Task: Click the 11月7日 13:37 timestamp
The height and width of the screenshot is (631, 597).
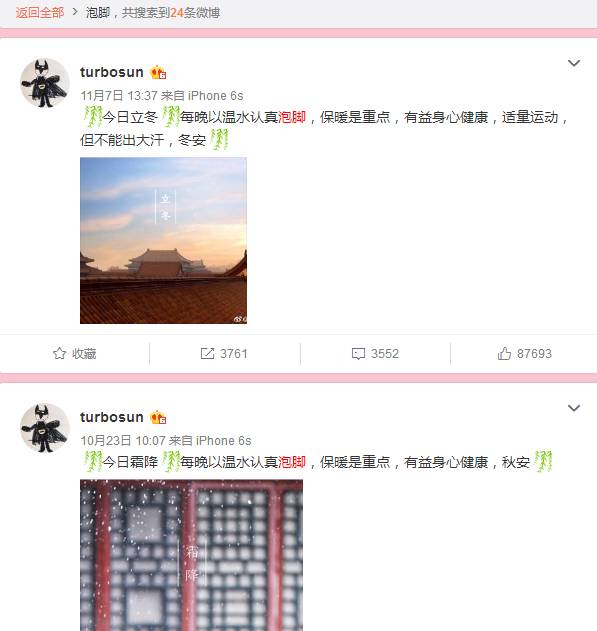Action: 119,96
